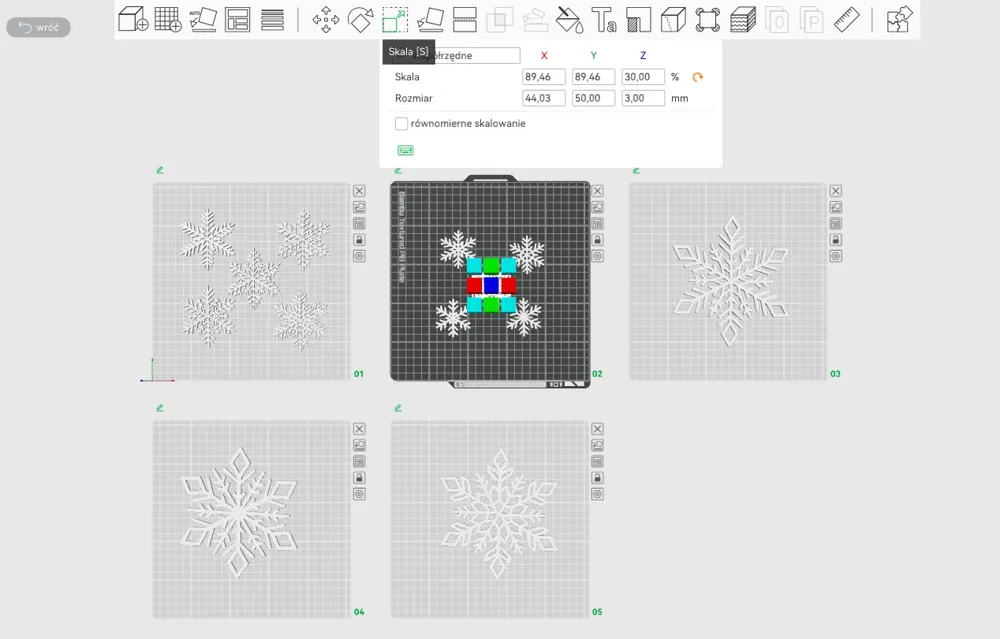
Task: Click the Add object cube icon
Action: click(133, 19)
